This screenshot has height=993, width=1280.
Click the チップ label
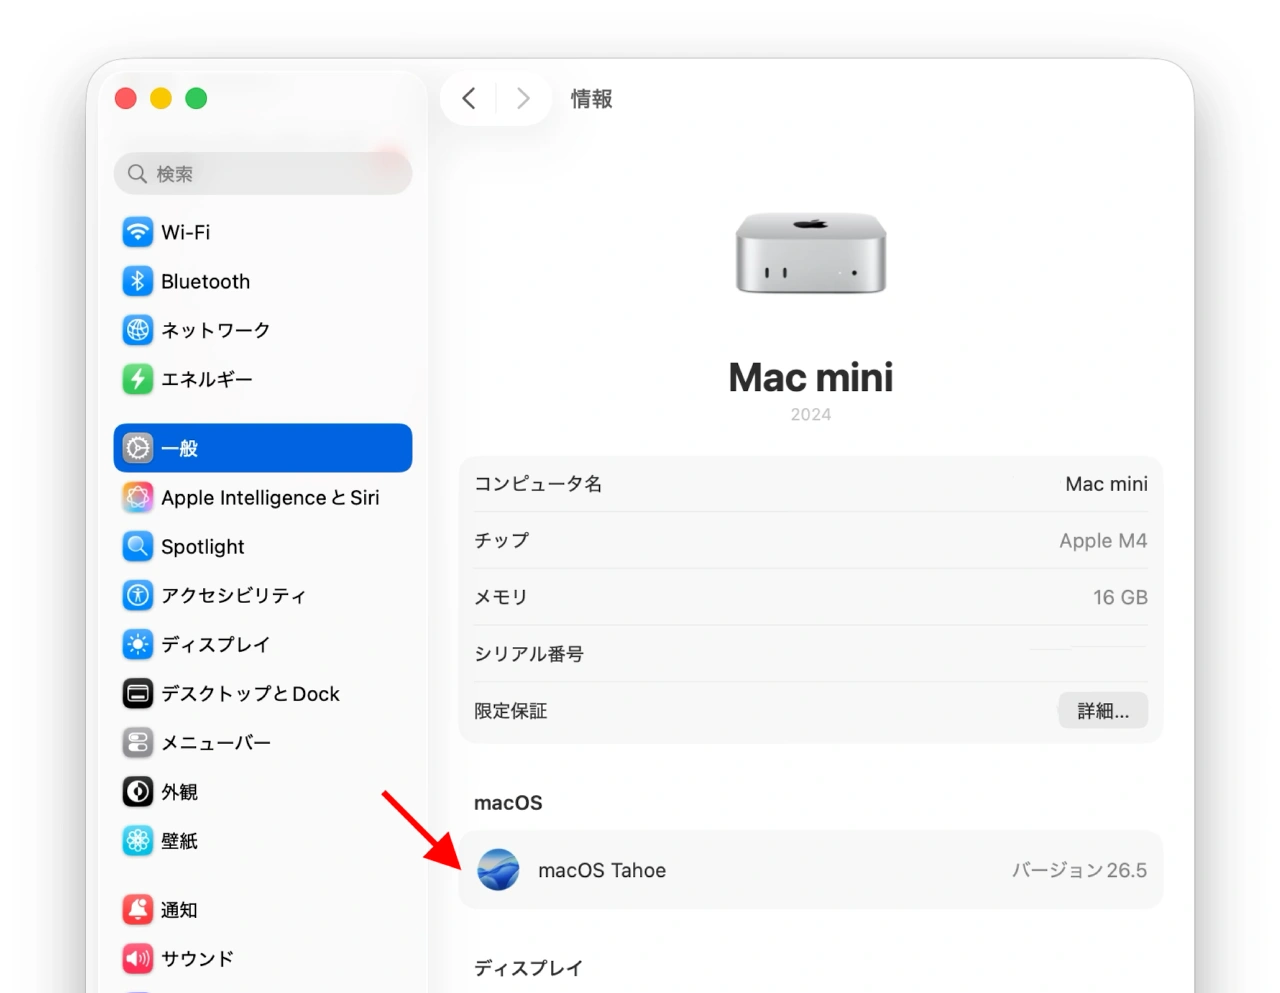501,540
